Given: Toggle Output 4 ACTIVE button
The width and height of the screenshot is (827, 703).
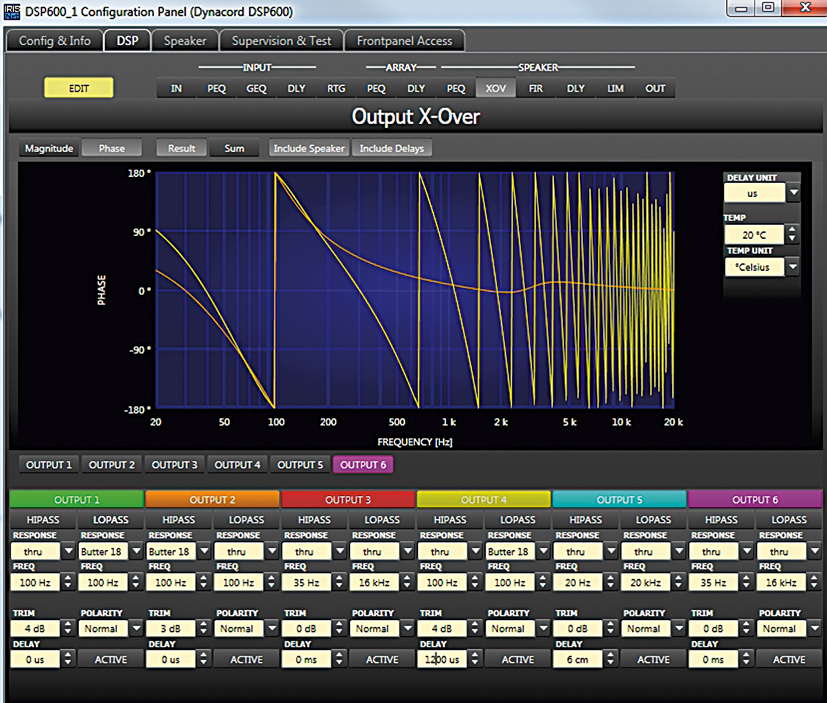Looking at the screenshot, I should point(518,659).
